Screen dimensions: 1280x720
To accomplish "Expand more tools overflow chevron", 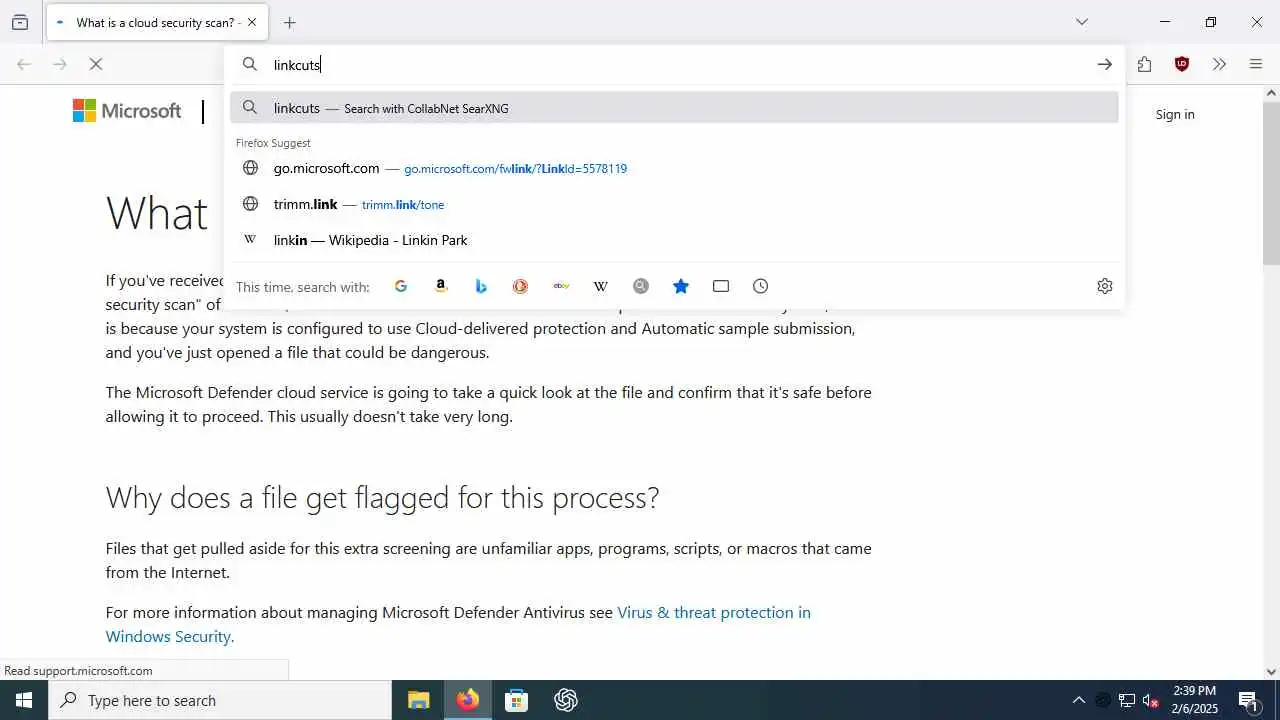I will tap(1219, 64).
